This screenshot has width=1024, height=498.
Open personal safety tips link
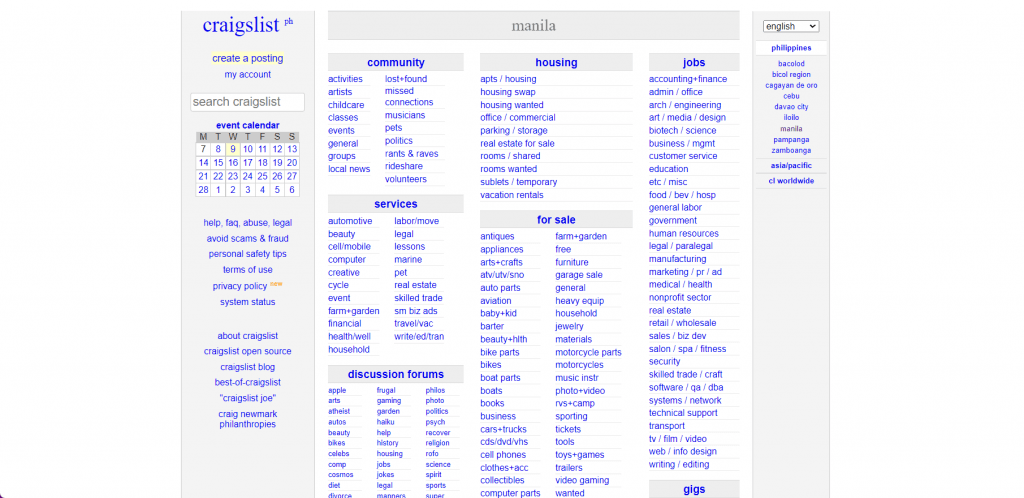[248, 254]
